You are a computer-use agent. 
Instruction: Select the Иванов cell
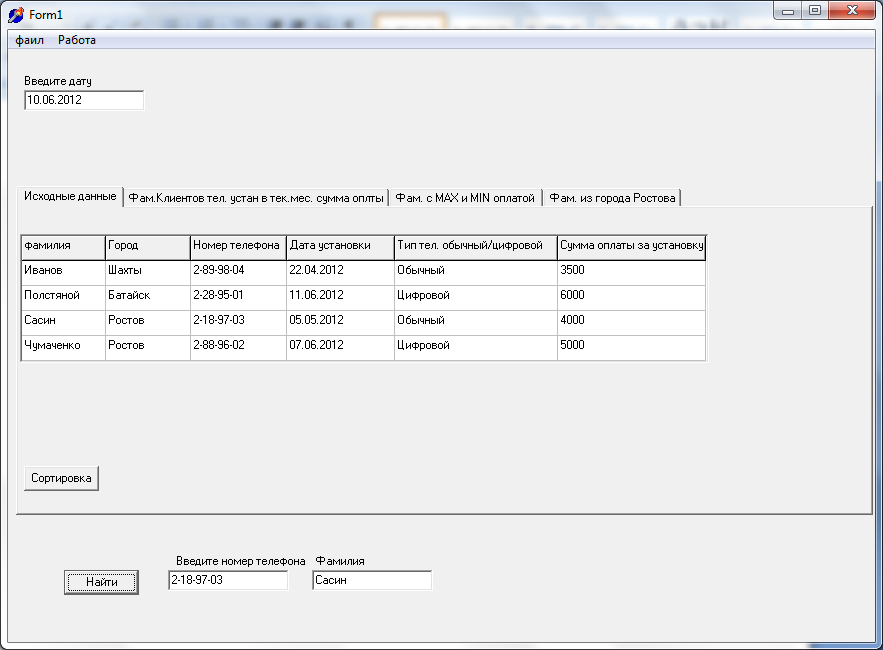point(63,273)
